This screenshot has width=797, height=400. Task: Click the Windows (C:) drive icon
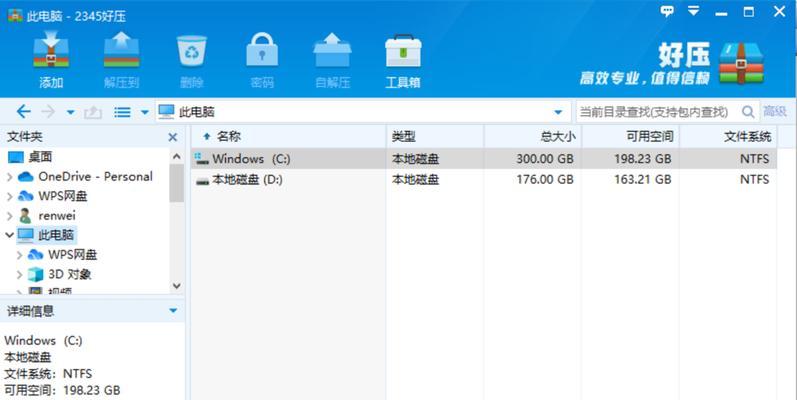tap(202, 159)
